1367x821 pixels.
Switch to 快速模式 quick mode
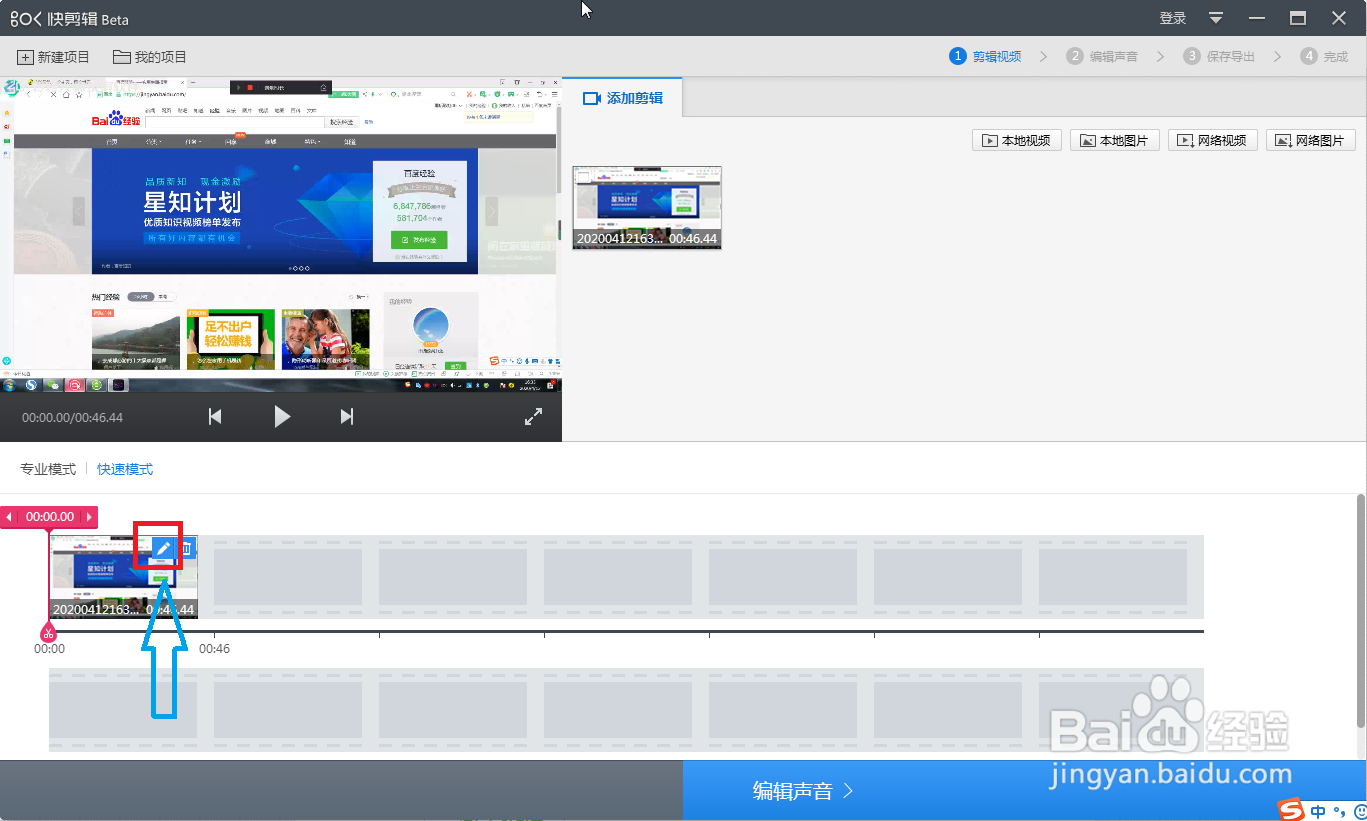pyautogui.click(x=125, y=469)
